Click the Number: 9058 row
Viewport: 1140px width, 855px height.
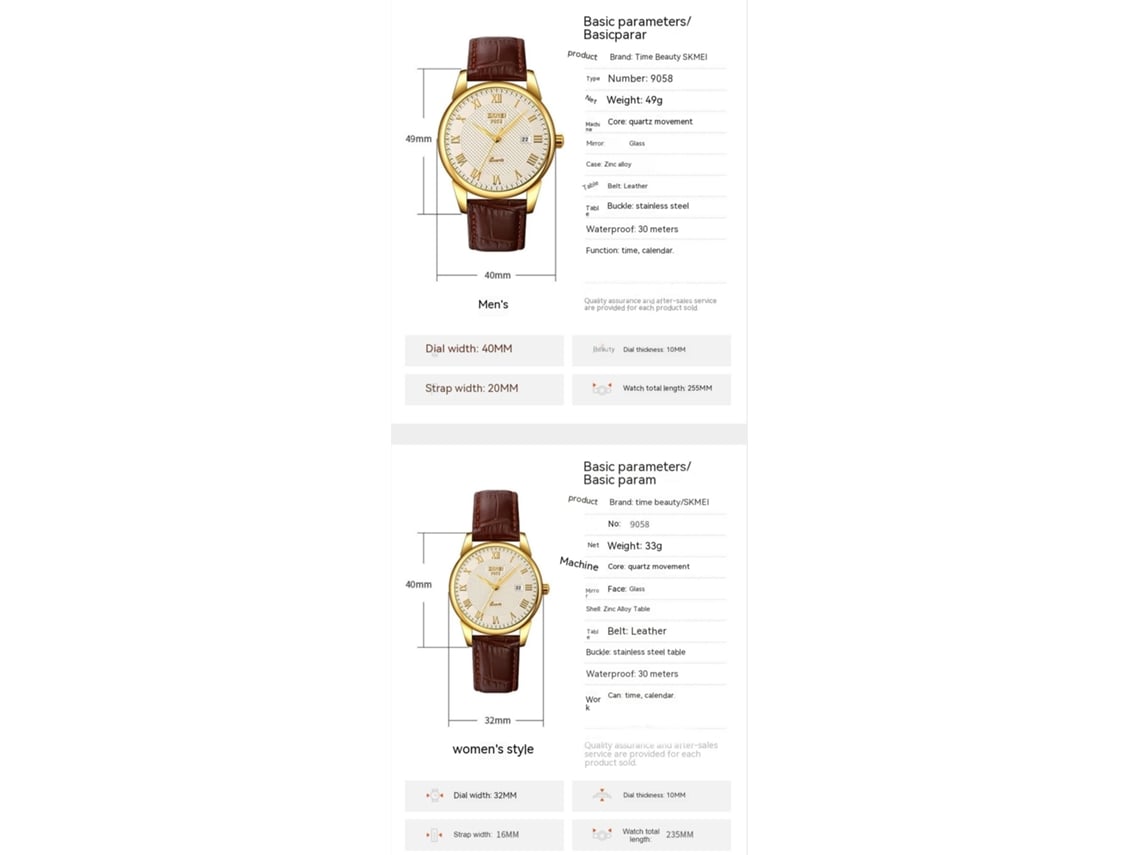coord(640,79)
